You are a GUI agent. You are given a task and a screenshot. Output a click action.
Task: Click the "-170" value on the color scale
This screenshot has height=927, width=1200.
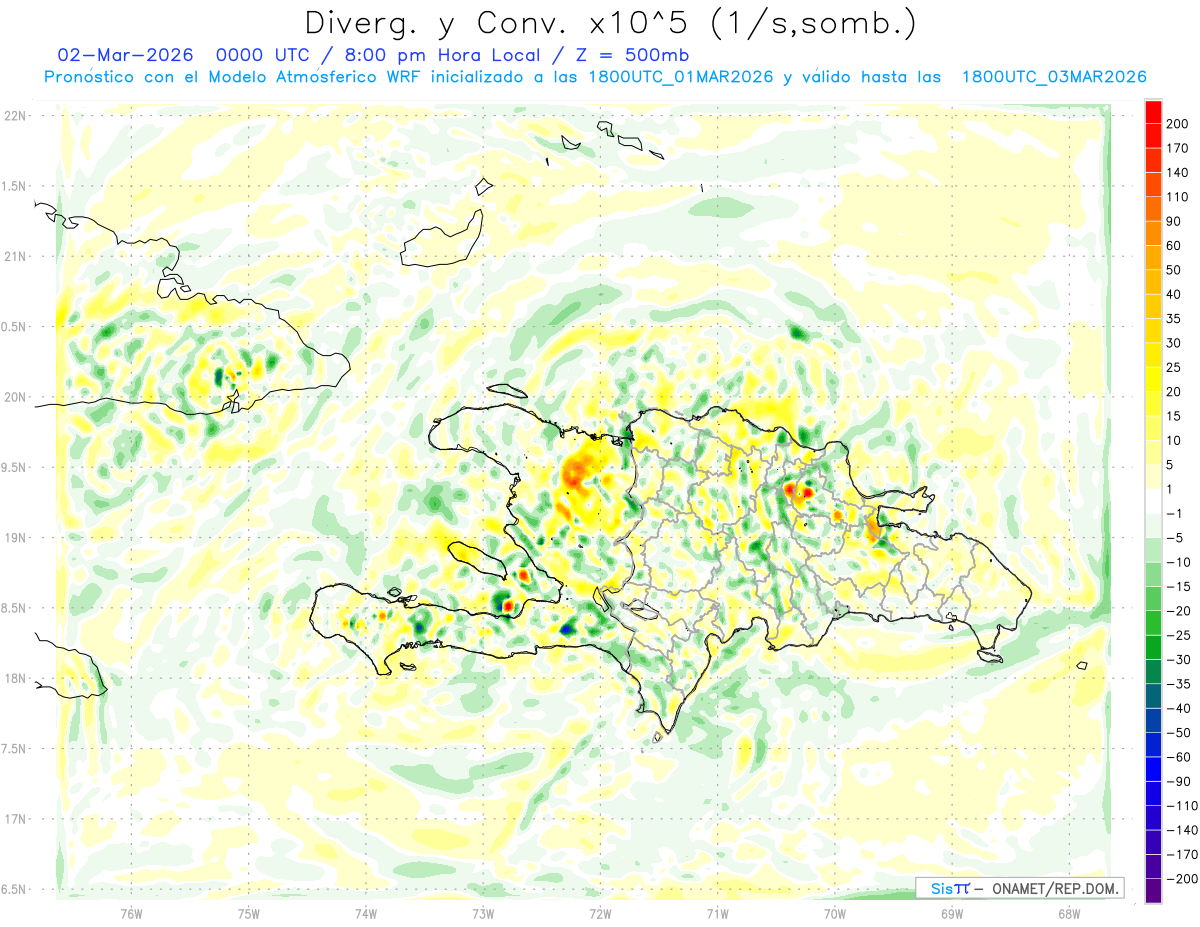click(1180, 855)
